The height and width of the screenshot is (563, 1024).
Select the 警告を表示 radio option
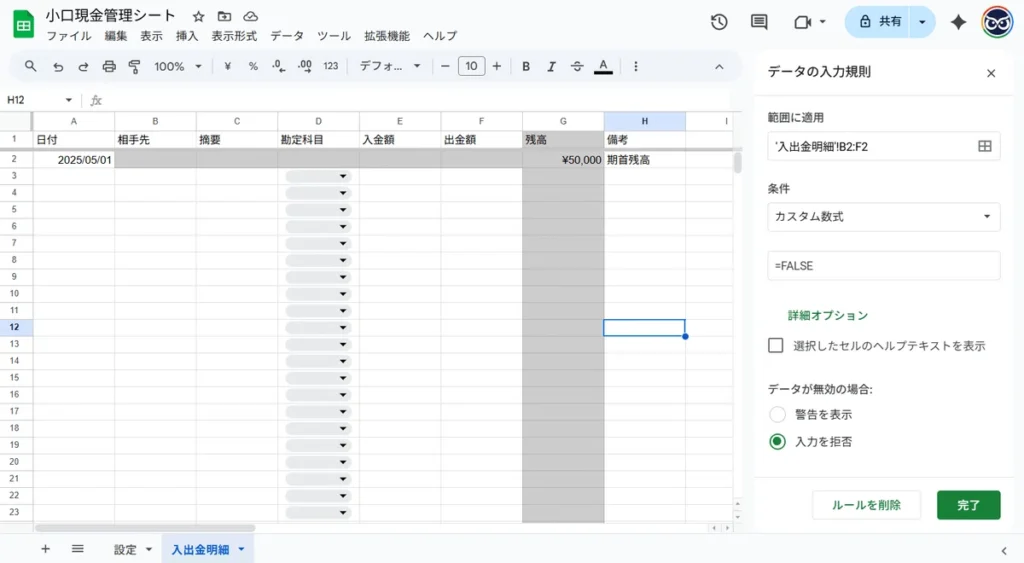777,414
